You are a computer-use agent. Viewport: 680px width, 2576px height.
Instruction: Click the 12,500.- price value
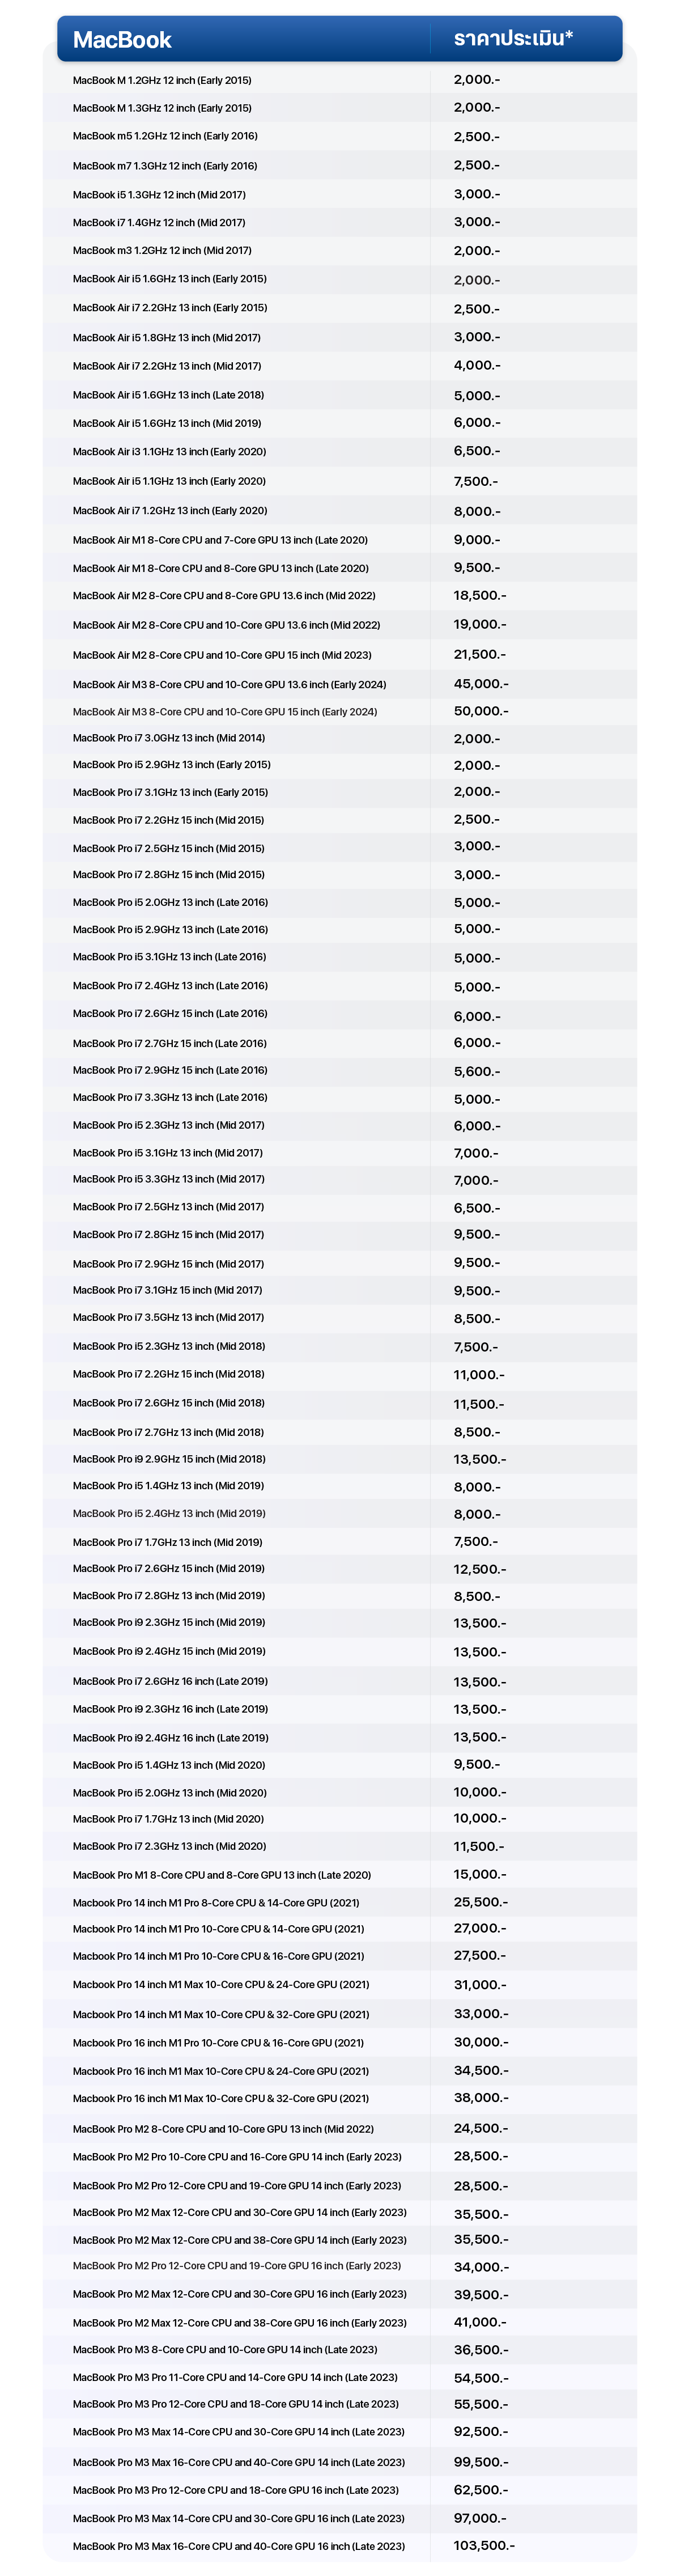pos(480,1569)
